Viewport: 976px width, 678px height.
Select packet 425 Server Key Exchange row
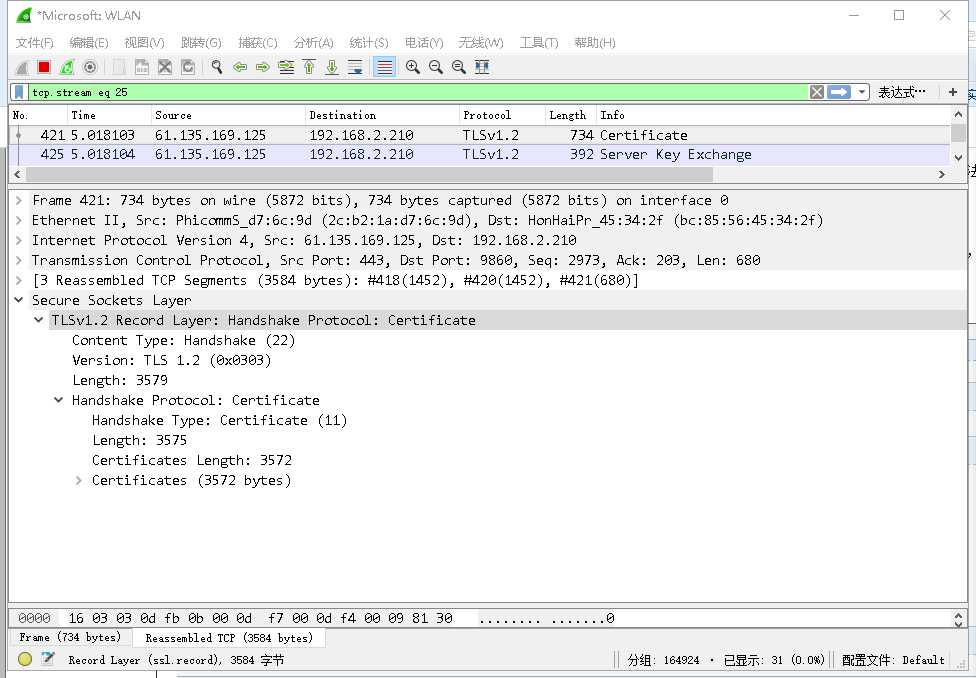(480, 154)
